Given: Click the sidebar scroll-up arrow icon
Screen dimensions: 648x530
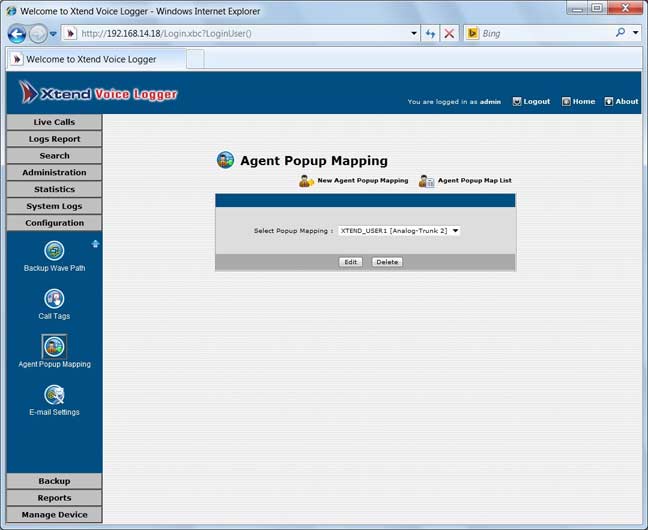Looking at the screenshot, I should pyautogui.click(x=95, y=244).
